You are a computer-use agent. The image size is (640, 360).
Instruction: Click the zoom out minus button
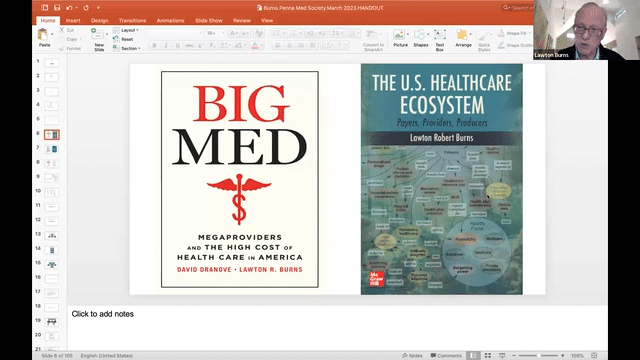pyautogui.click(x=514, y=356)
